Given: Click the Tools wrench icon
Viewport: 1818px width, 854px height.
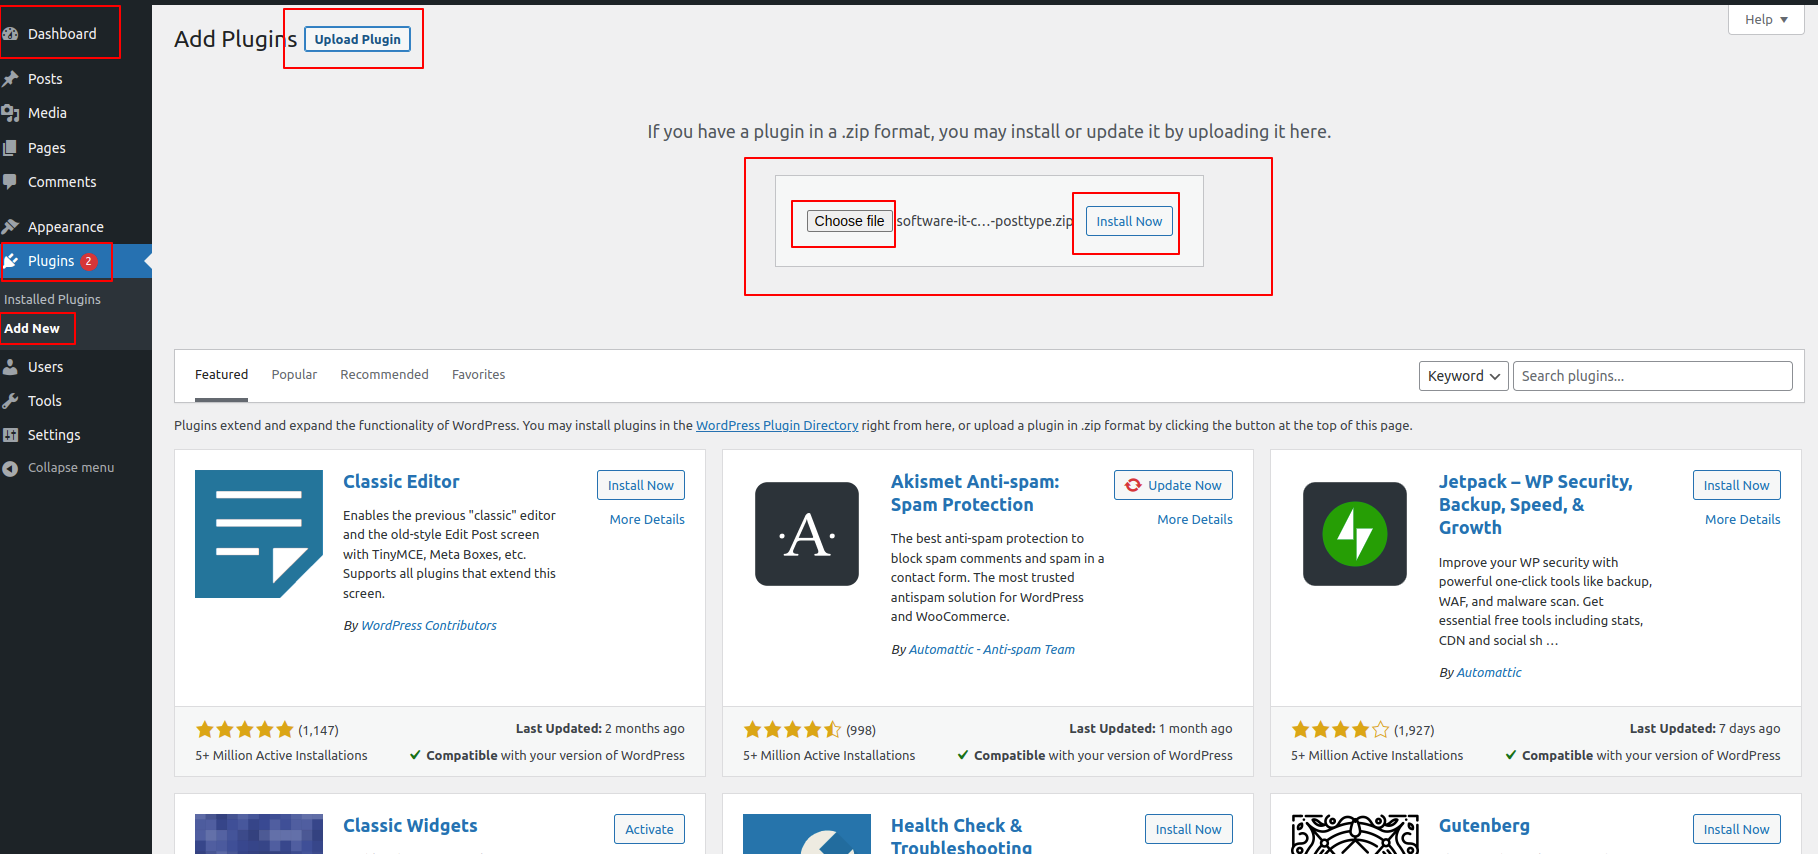Looking at the screenshot, I should [x=11, y=401].
